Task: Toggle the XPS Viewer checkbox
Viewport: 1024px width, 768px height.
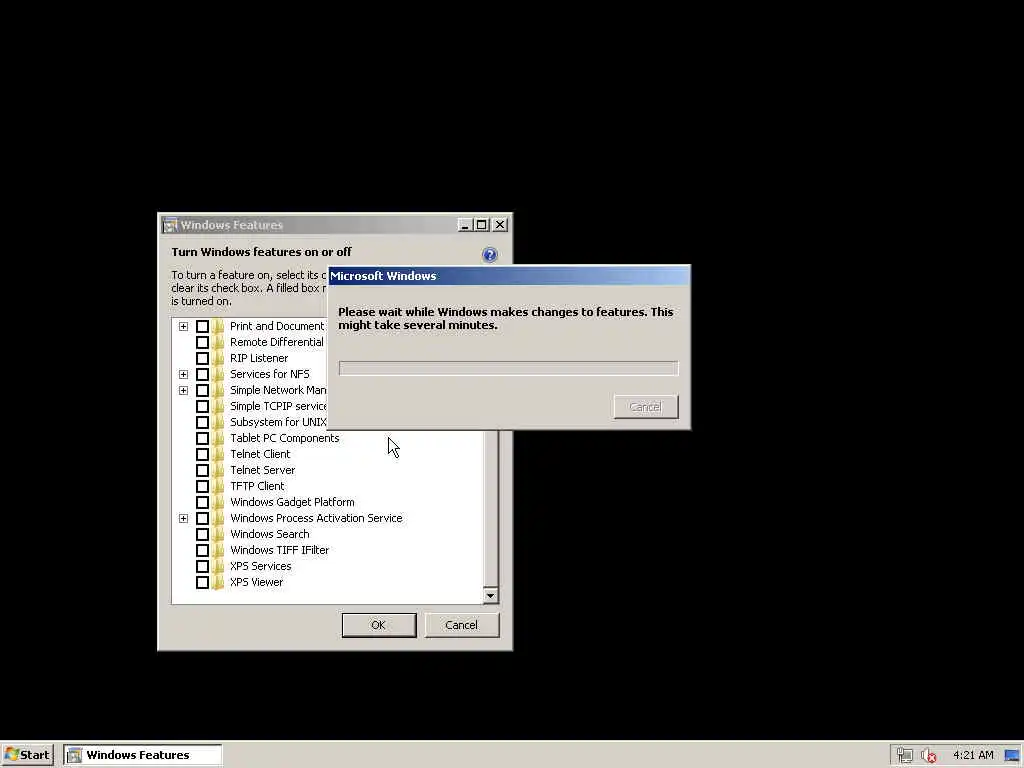Action: (202, 583)
